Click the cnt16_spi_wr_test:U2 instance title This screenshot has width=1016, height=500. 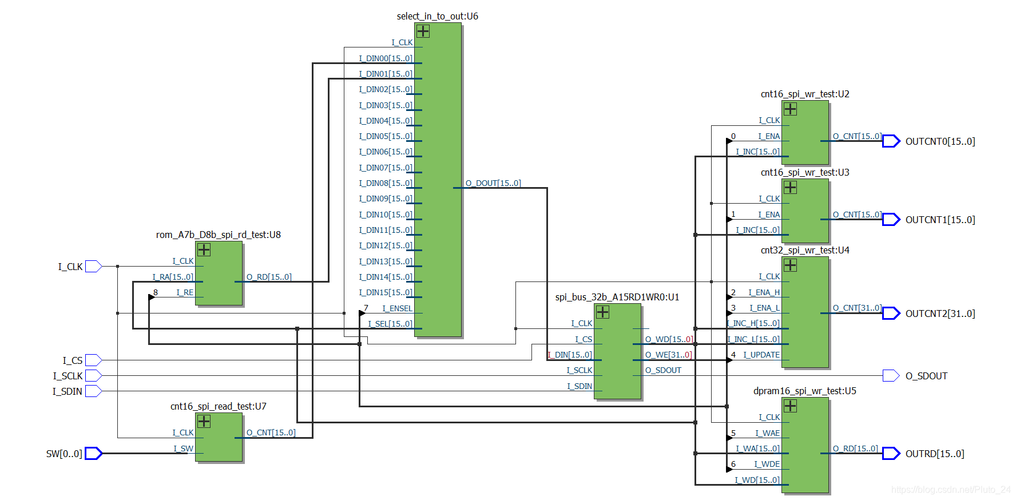tap(805, 94)
